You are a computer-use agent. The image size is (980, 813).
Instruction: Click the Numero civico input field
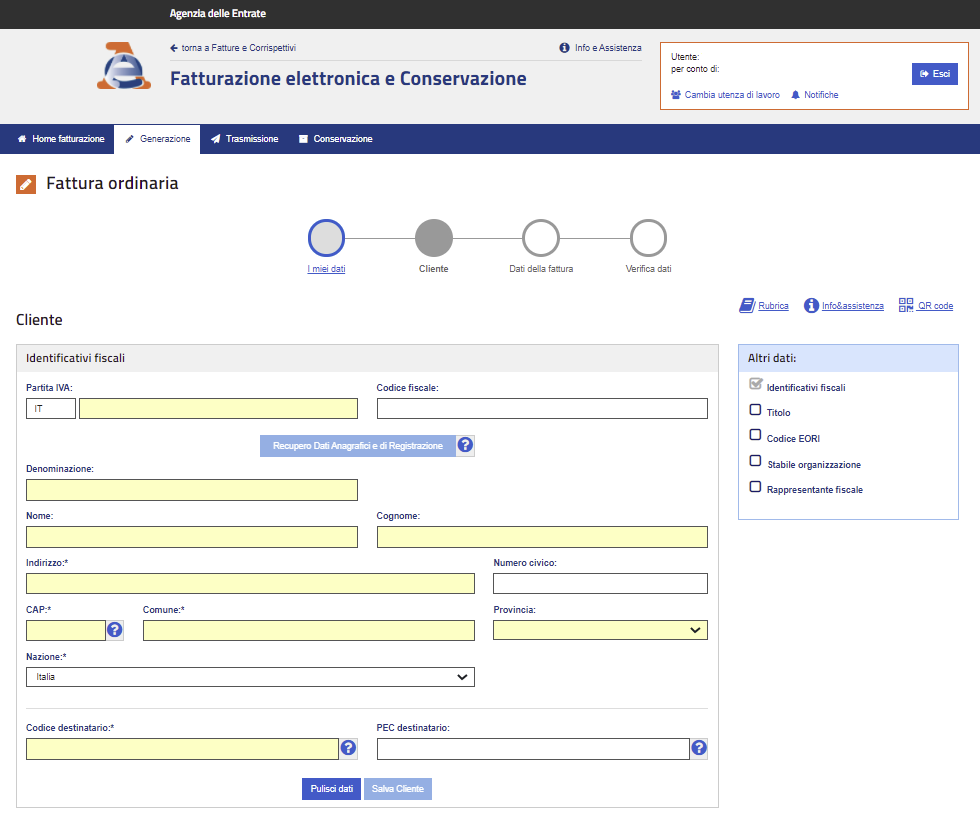(600, 584)
